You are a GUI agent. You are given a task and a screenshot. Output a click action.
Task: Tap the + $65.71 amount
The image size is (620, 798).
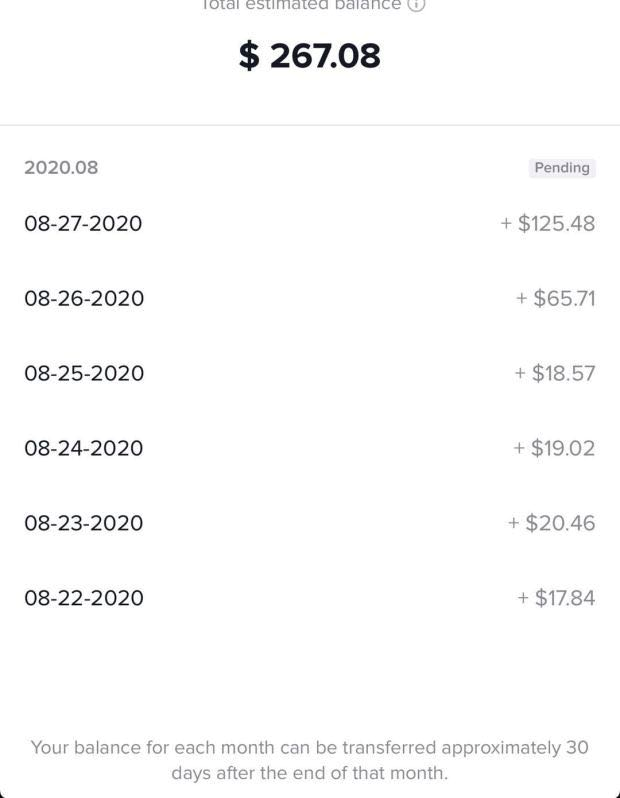[555, 298]
